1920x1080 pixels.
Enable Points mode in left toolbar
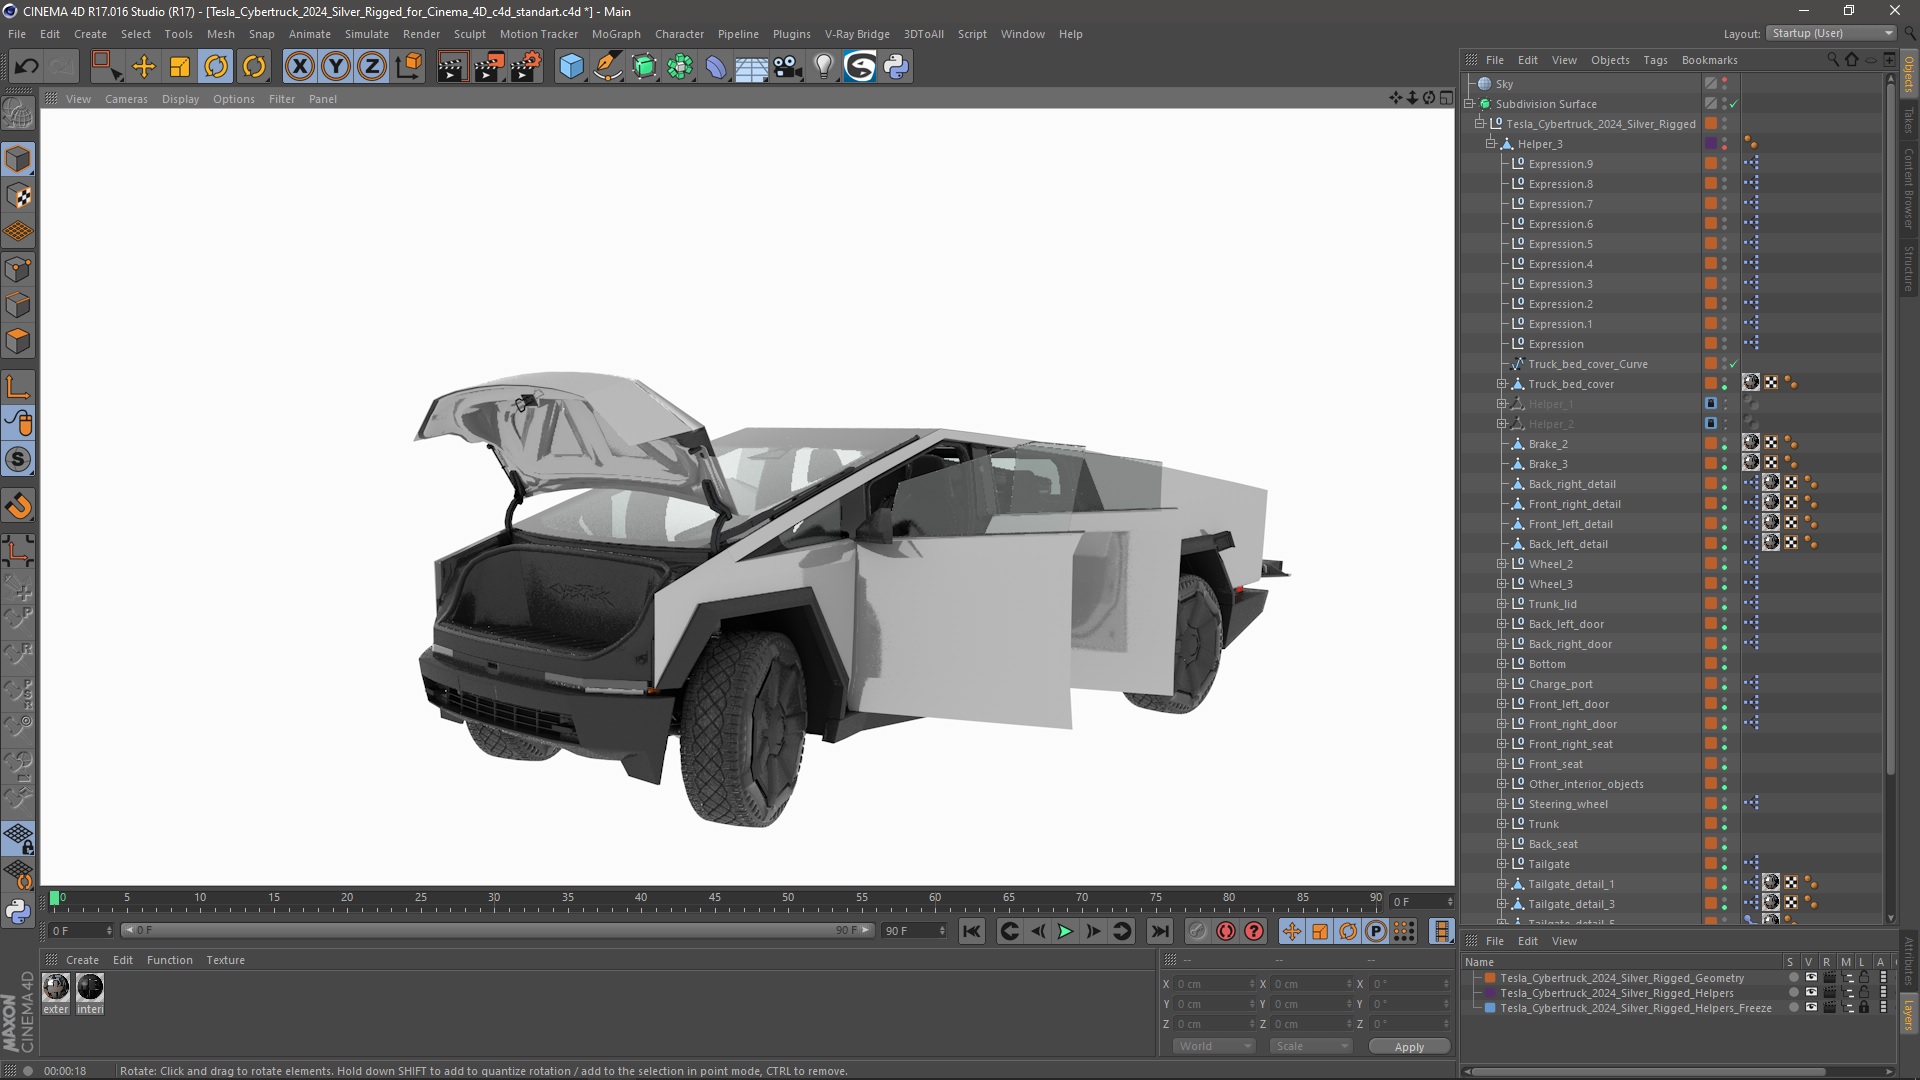[x=18, y=268]
